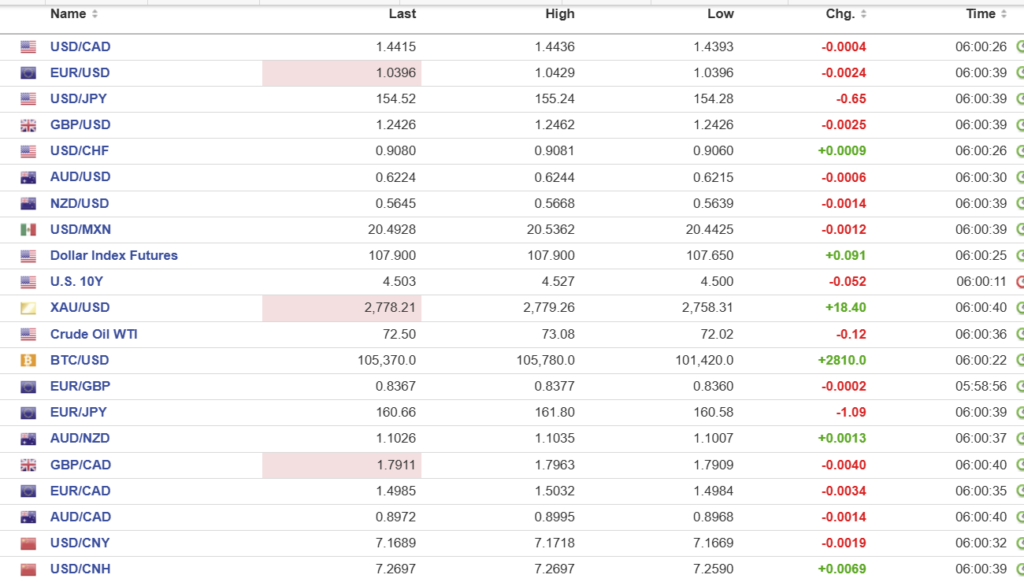Click the gold bar icon beside XAU/USD
Screen dimensions: 1024x582
(28, 308)
